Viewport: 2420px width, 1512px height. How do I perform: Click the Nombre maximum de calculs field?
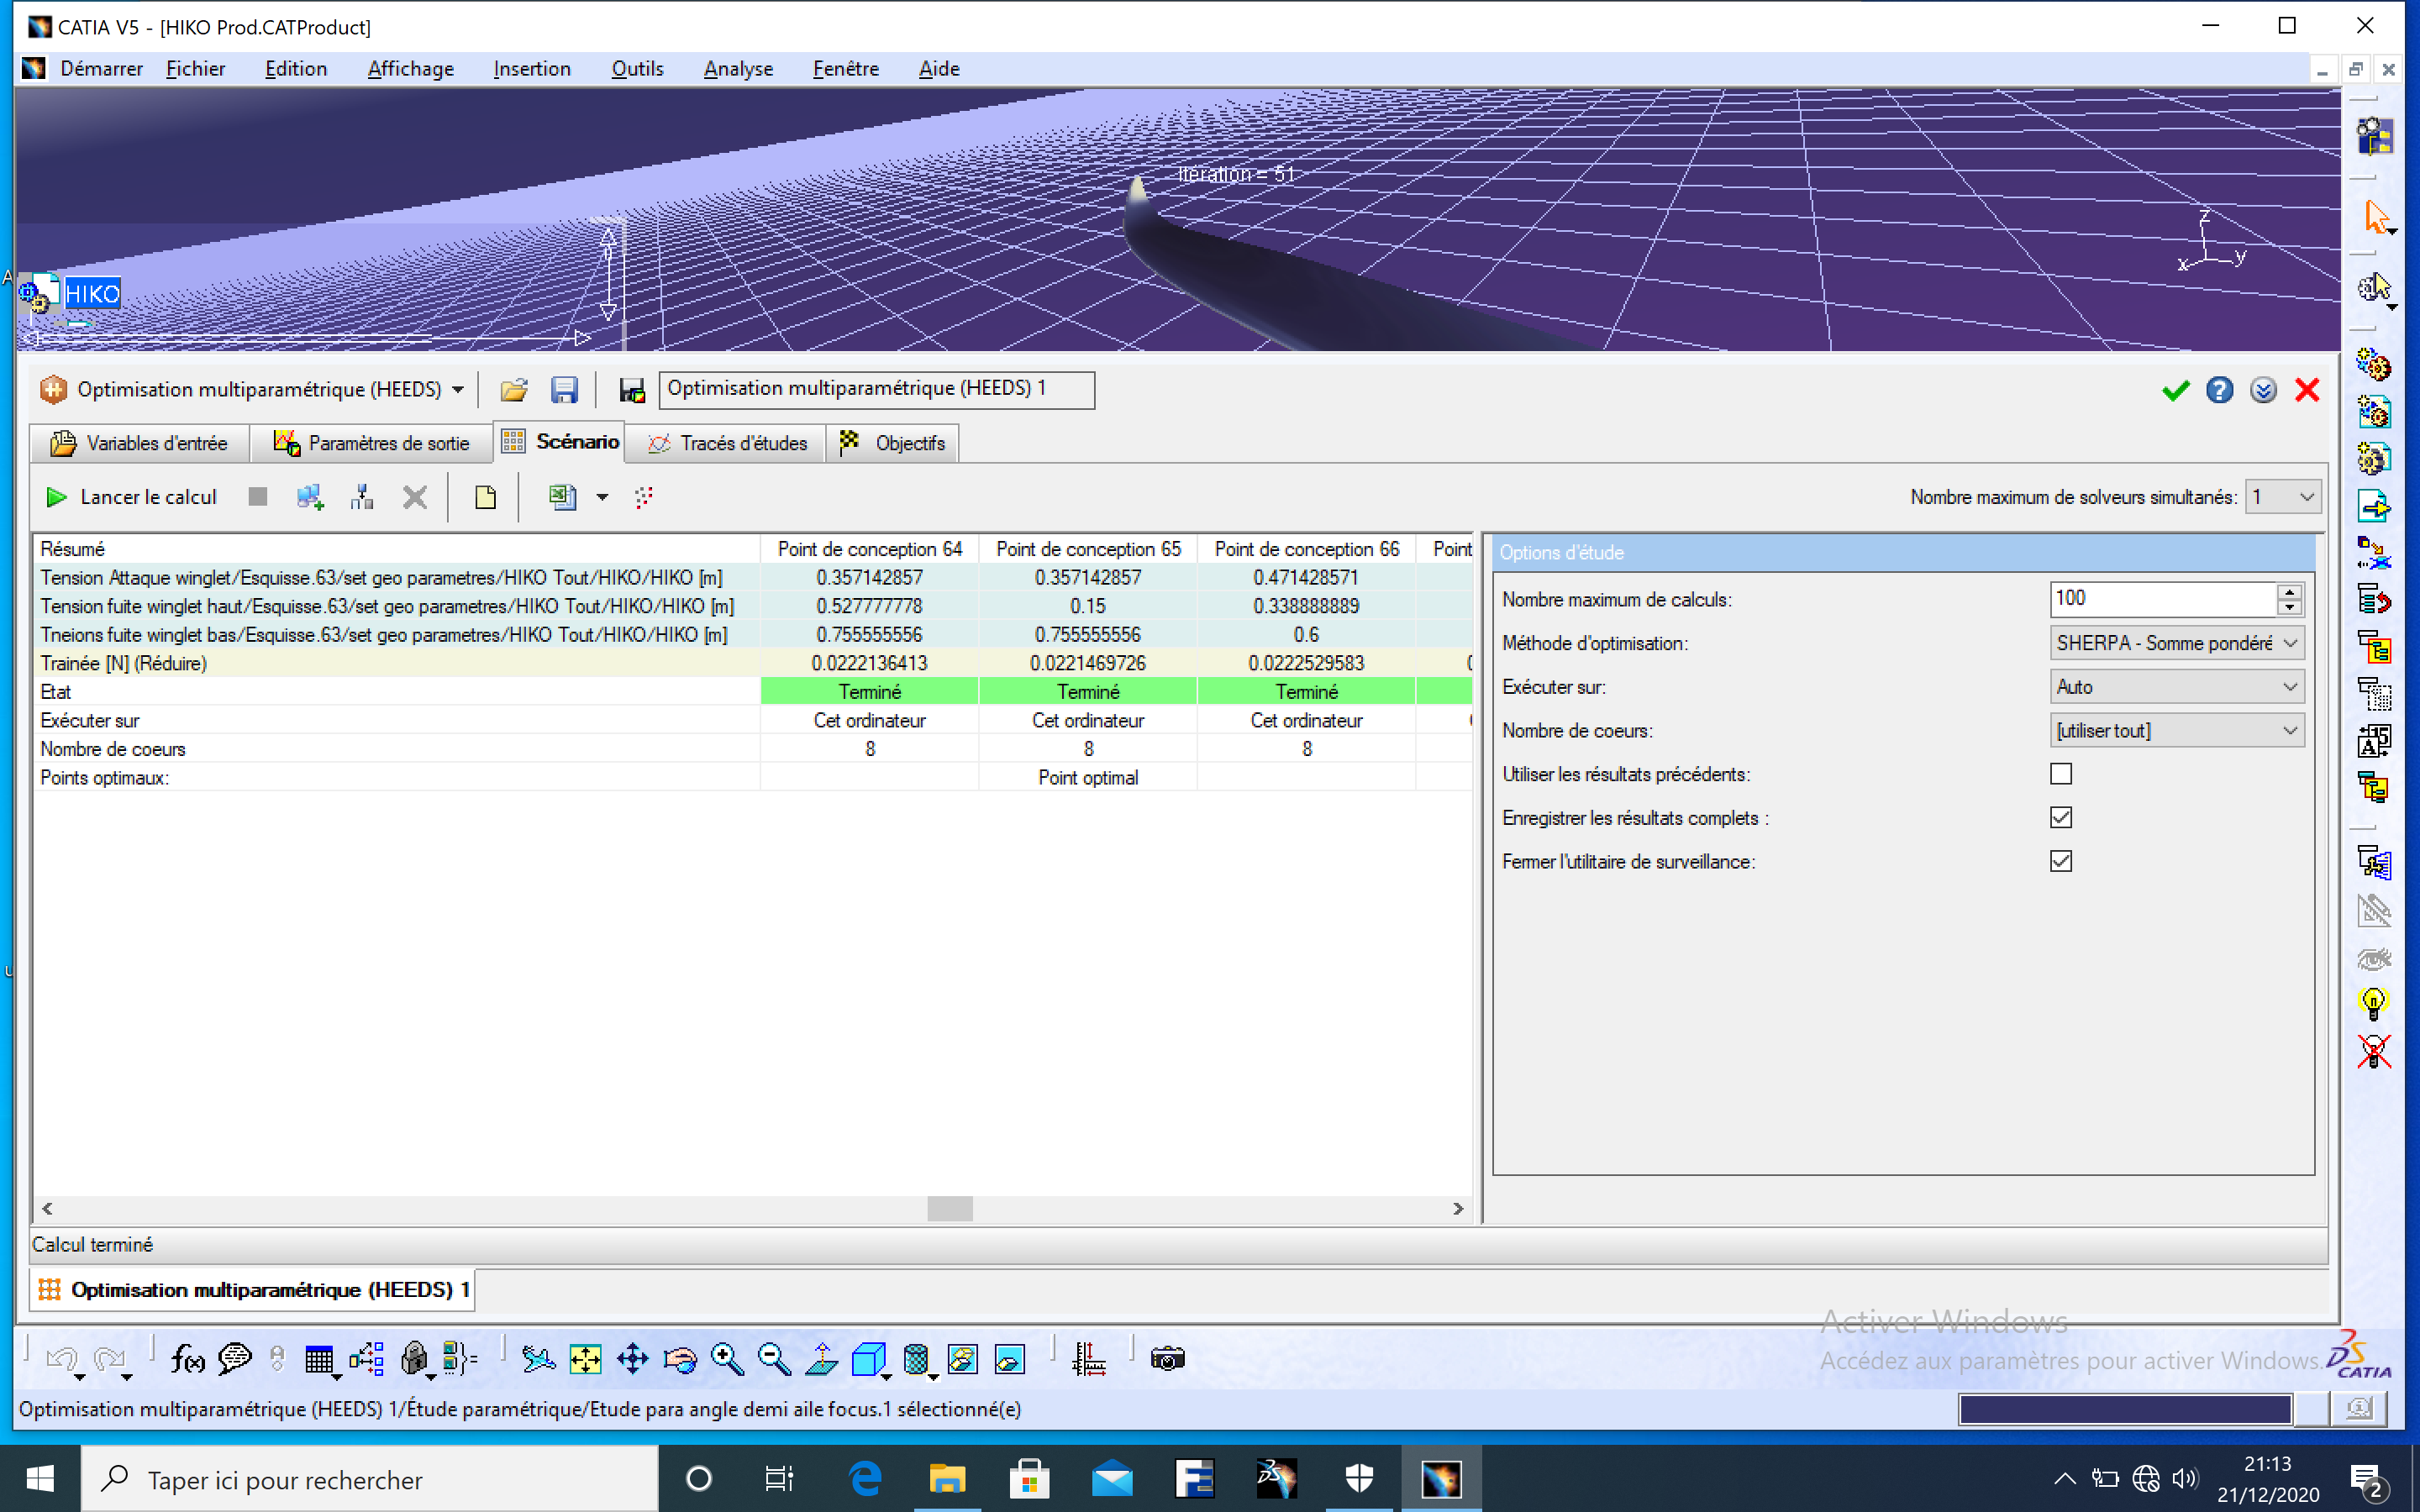(x=2161, y=599)
